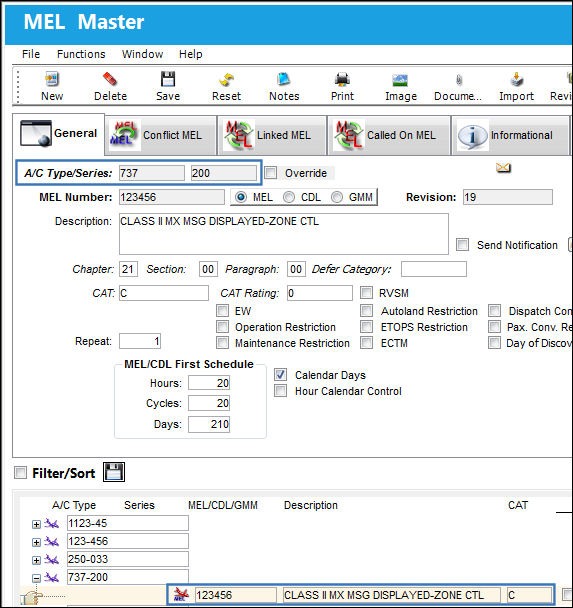Toggle ETOPS Restriction checkbox

(x=366, y=326)
